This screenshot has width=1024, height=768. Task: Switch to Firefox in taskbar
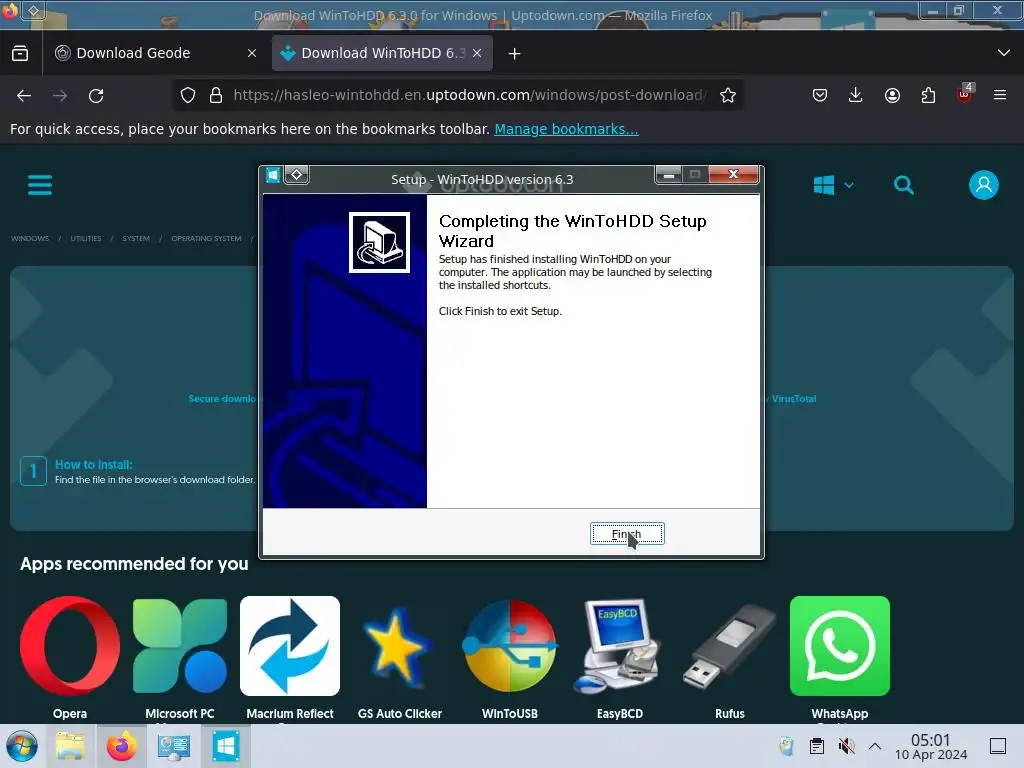[x=121, y=746]
